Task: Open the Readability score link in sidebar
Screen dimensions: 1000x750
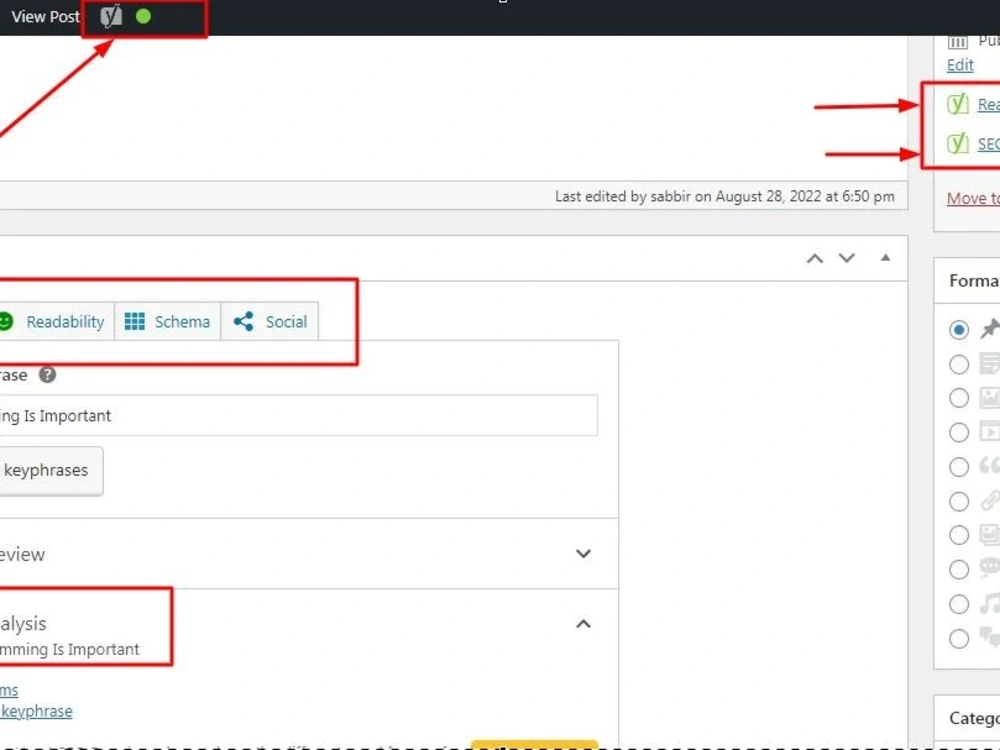Action: click(989, 105)
